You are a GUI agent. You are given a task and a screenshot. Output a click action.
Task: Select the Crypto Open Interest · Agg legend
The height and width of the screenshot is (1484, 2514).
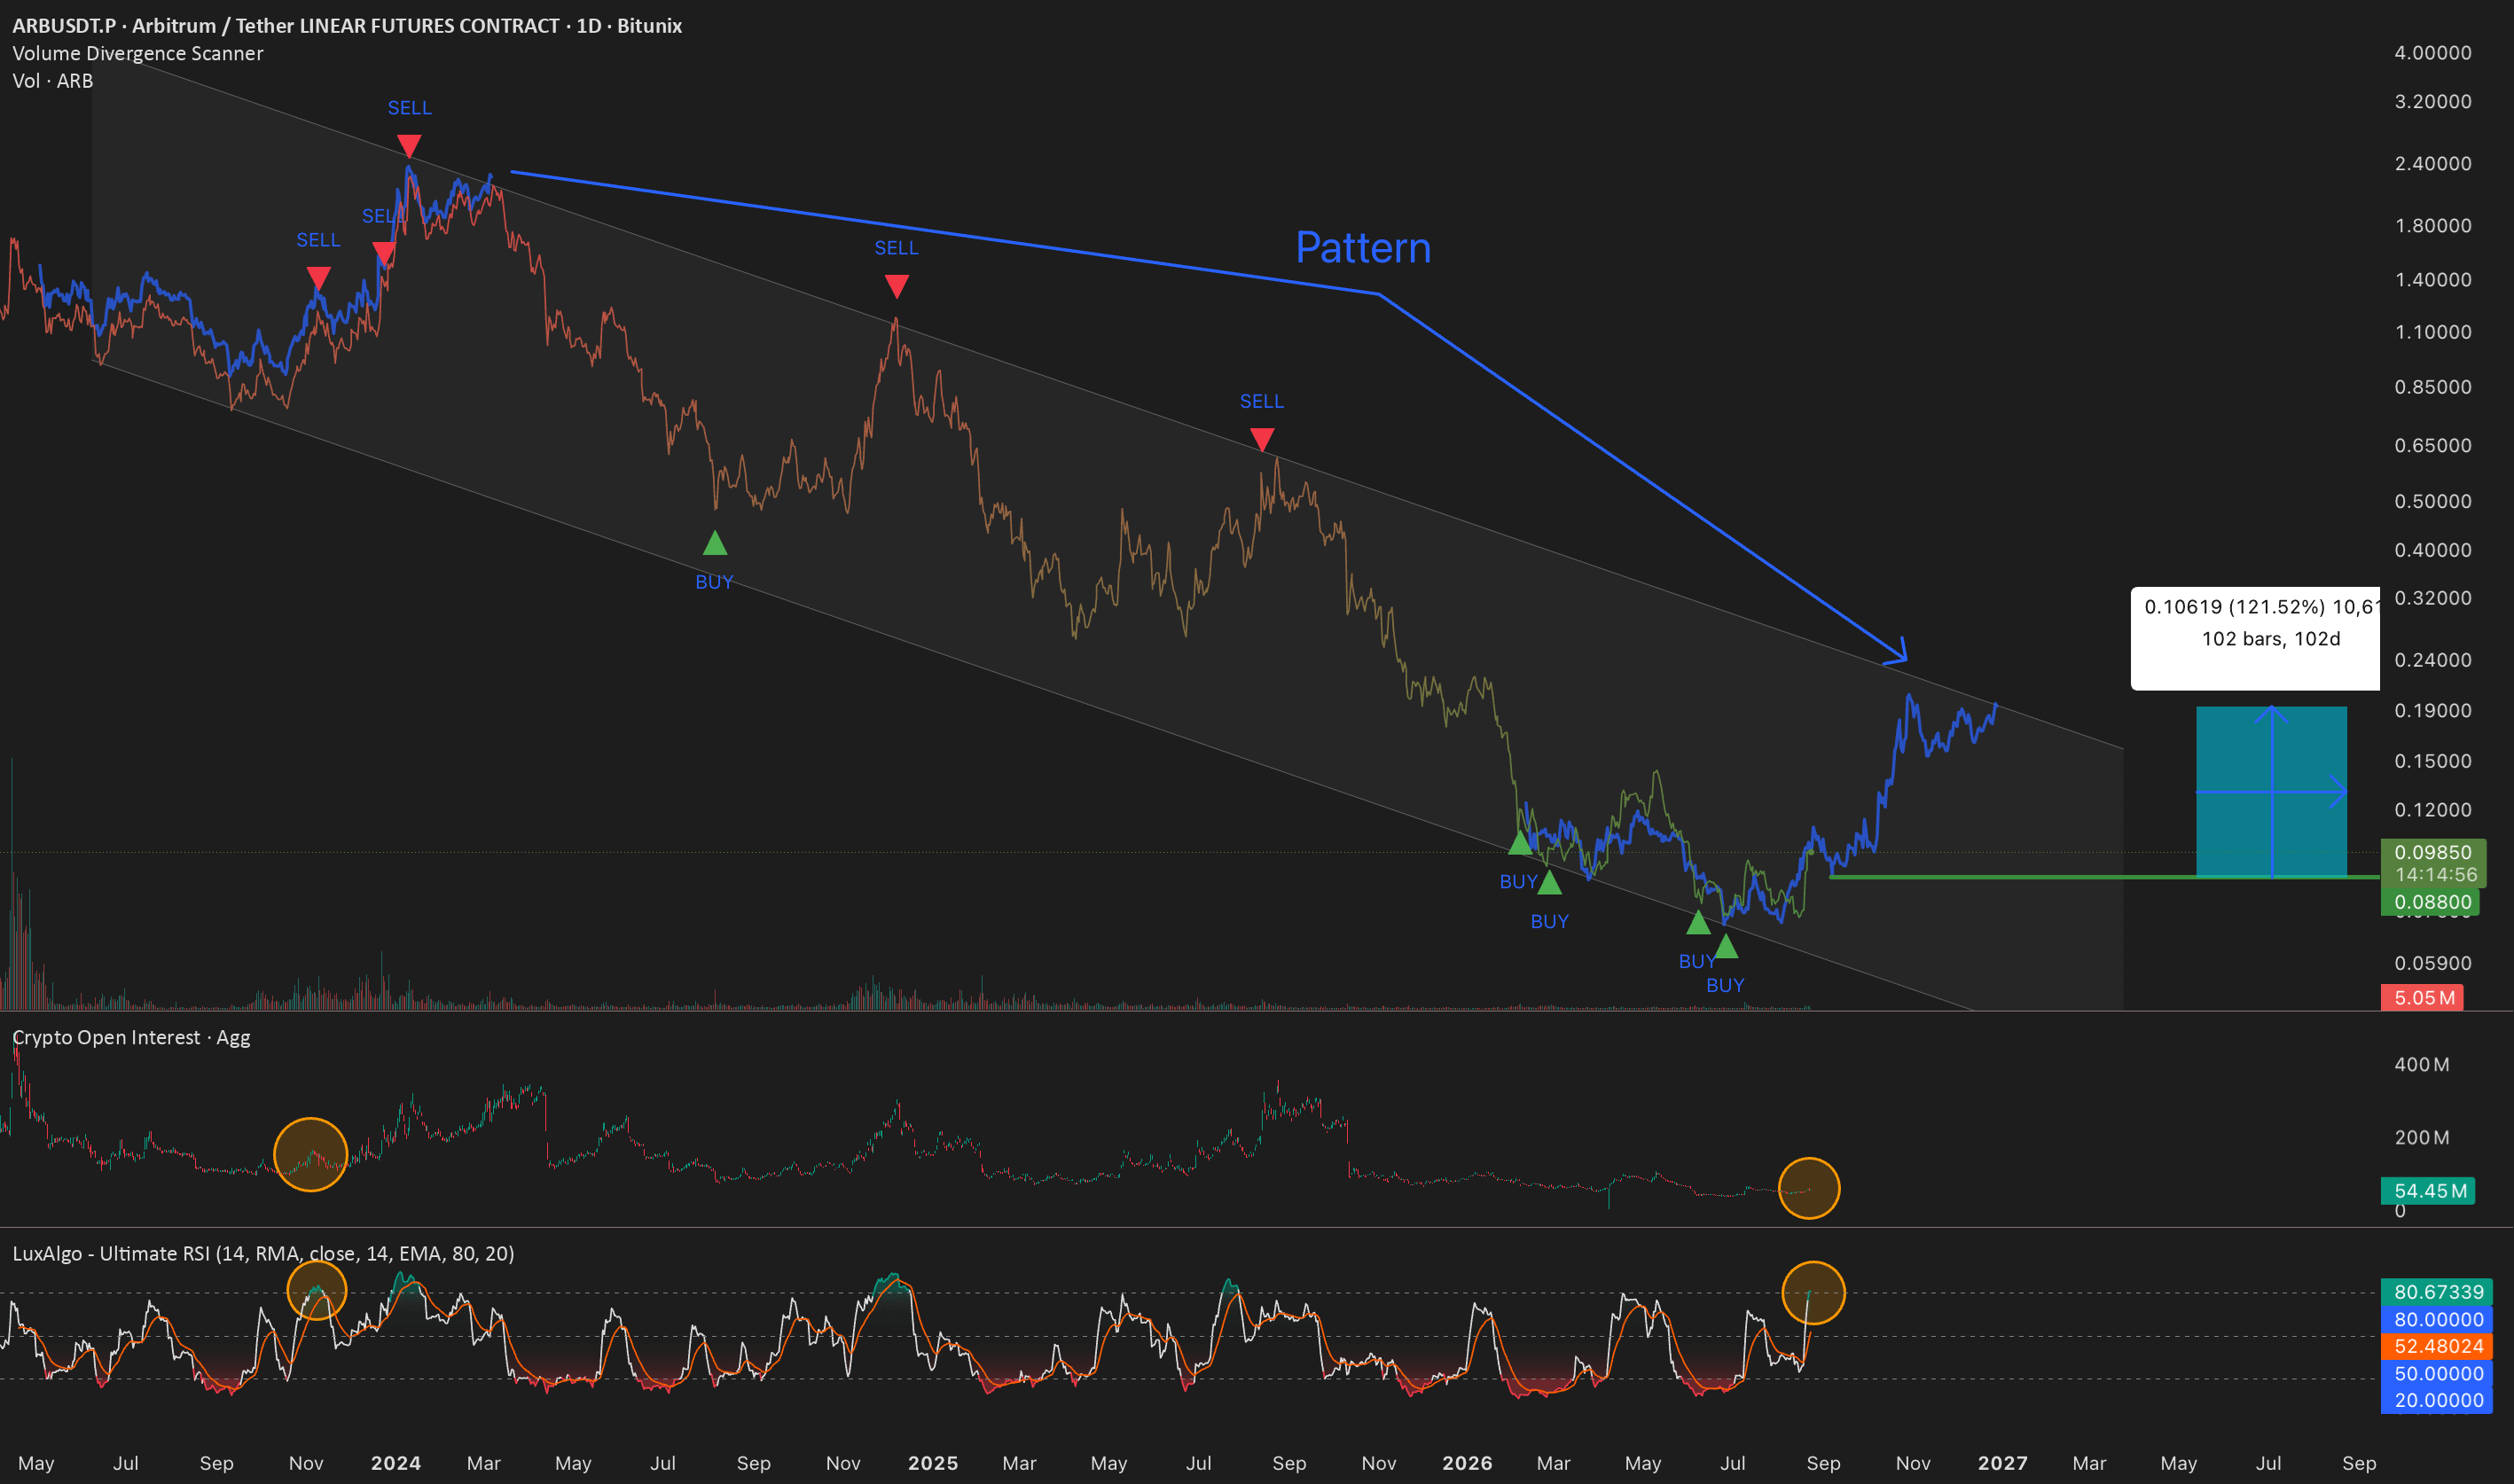tap(131, 1038)
